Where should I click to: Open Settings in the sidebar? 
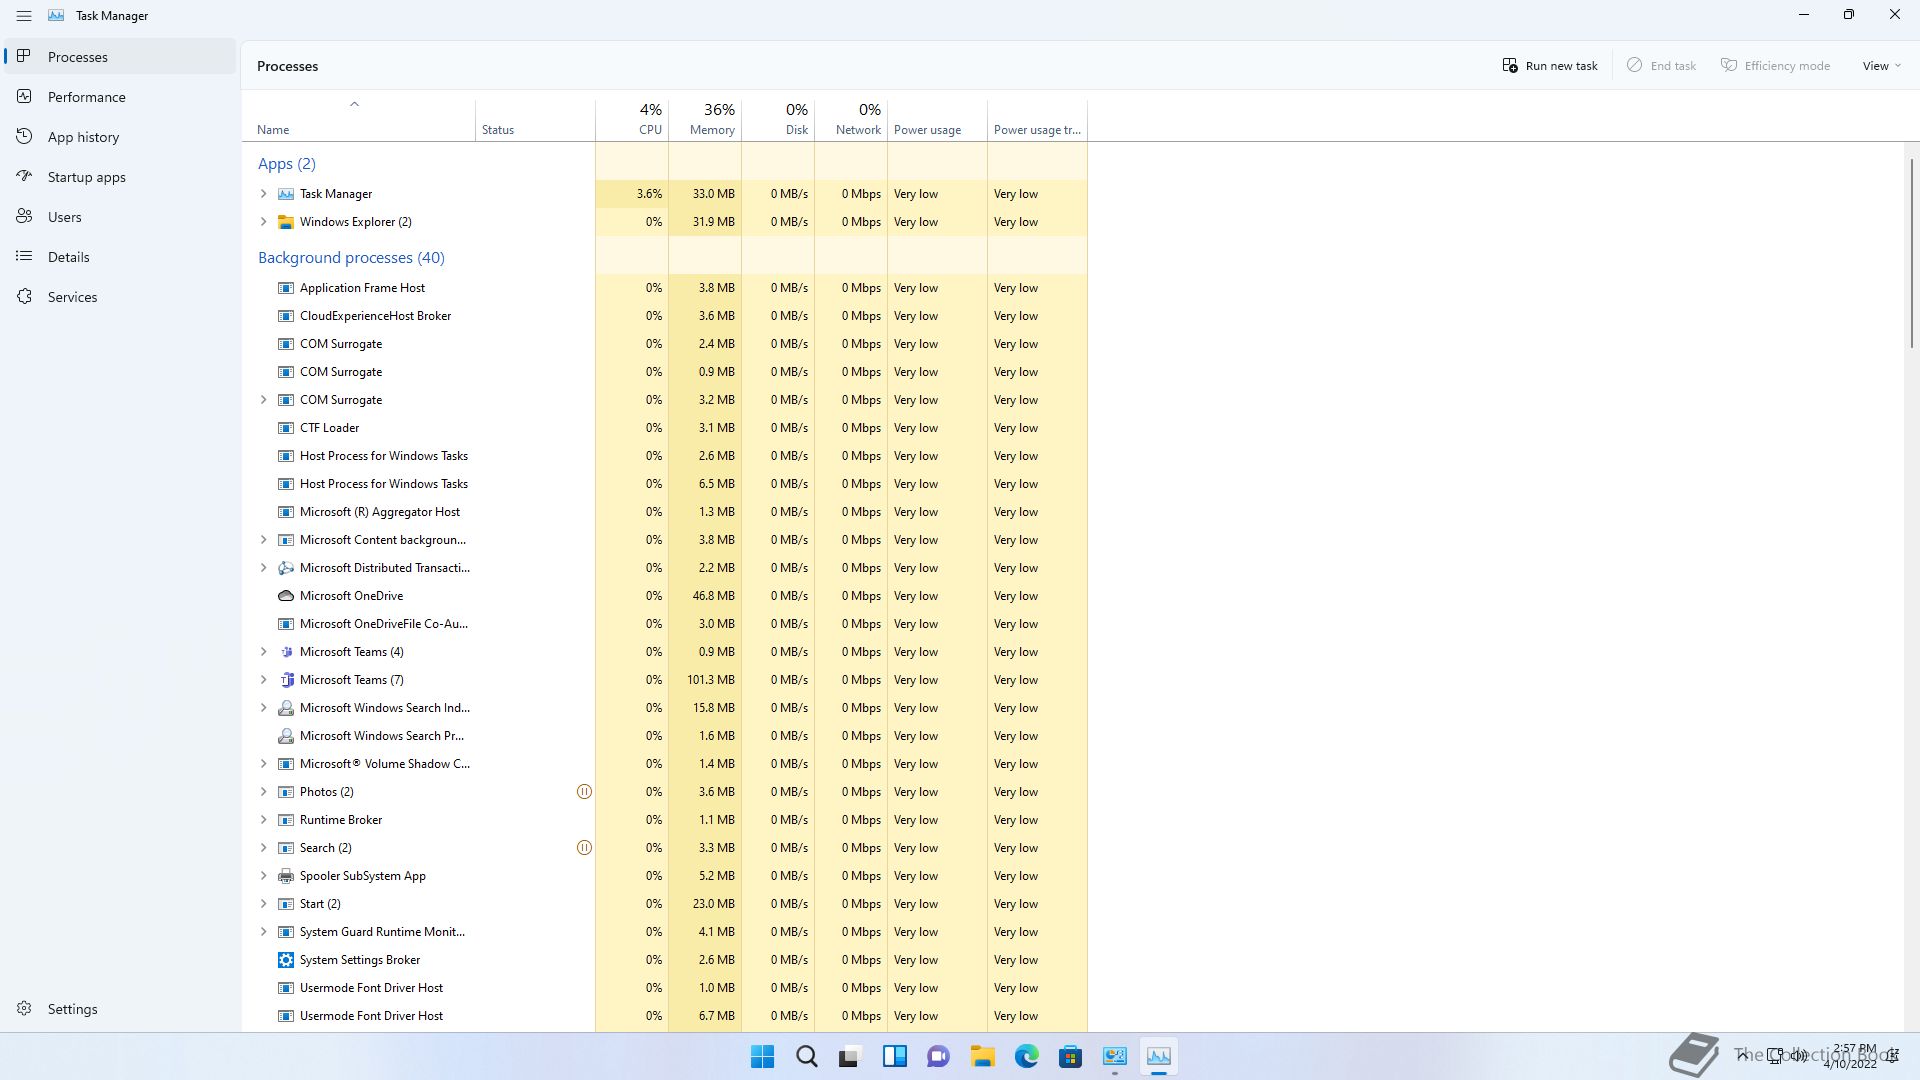120,1009
